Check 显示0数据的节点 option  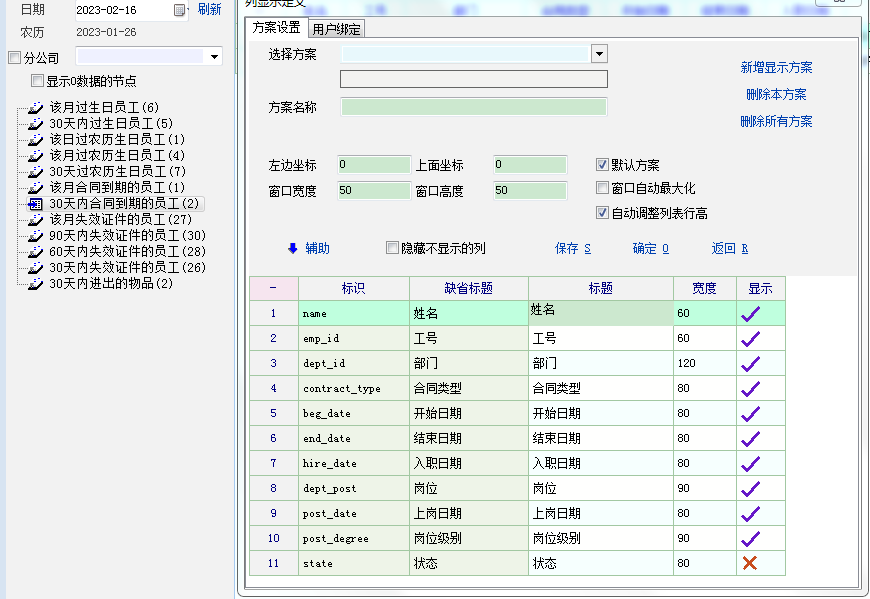(37, 81)
